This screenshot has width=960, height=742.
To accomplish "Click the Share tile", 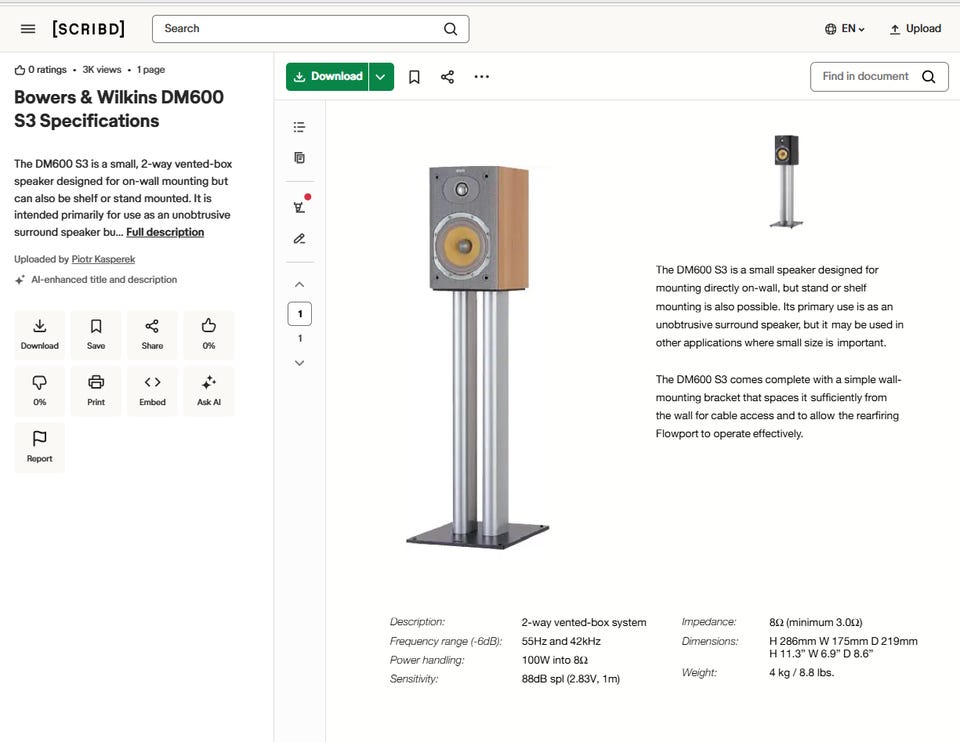I will point(152,334).
